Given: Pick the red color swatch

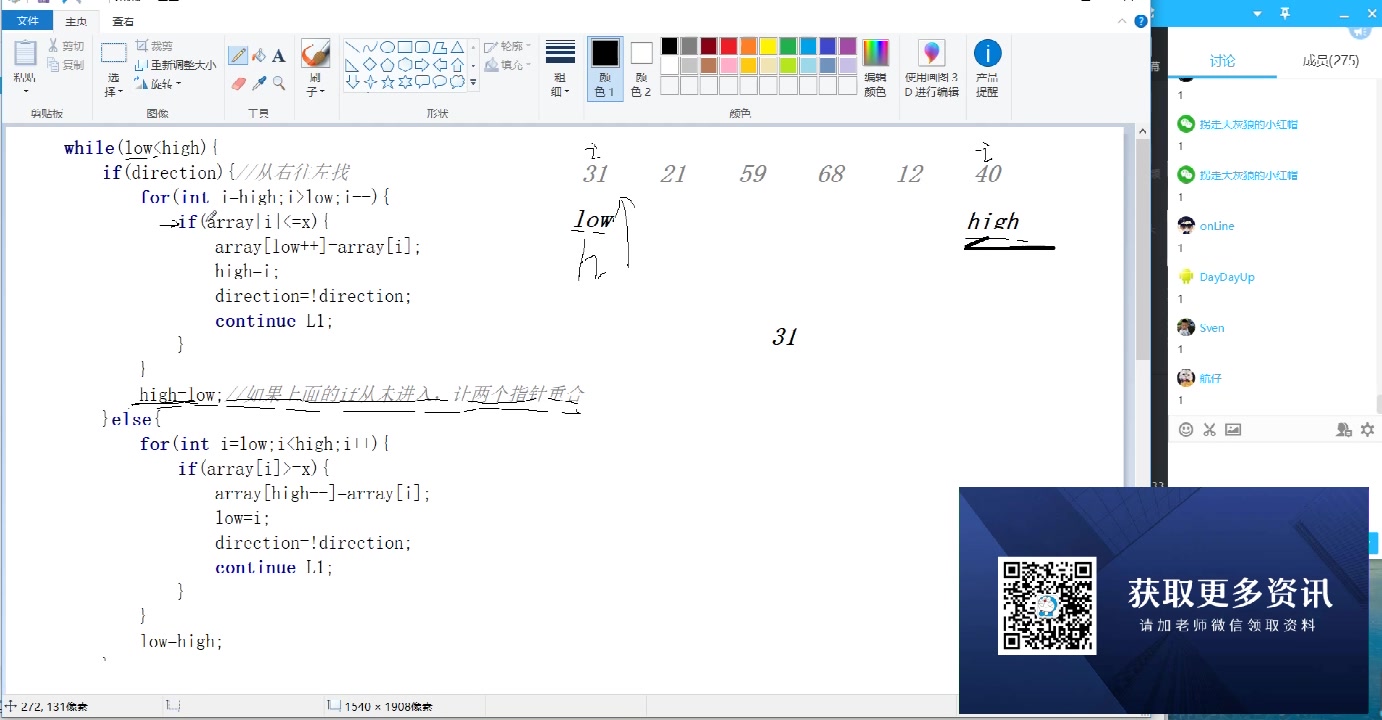Looking at the screenshot, I should click(728, 46).
